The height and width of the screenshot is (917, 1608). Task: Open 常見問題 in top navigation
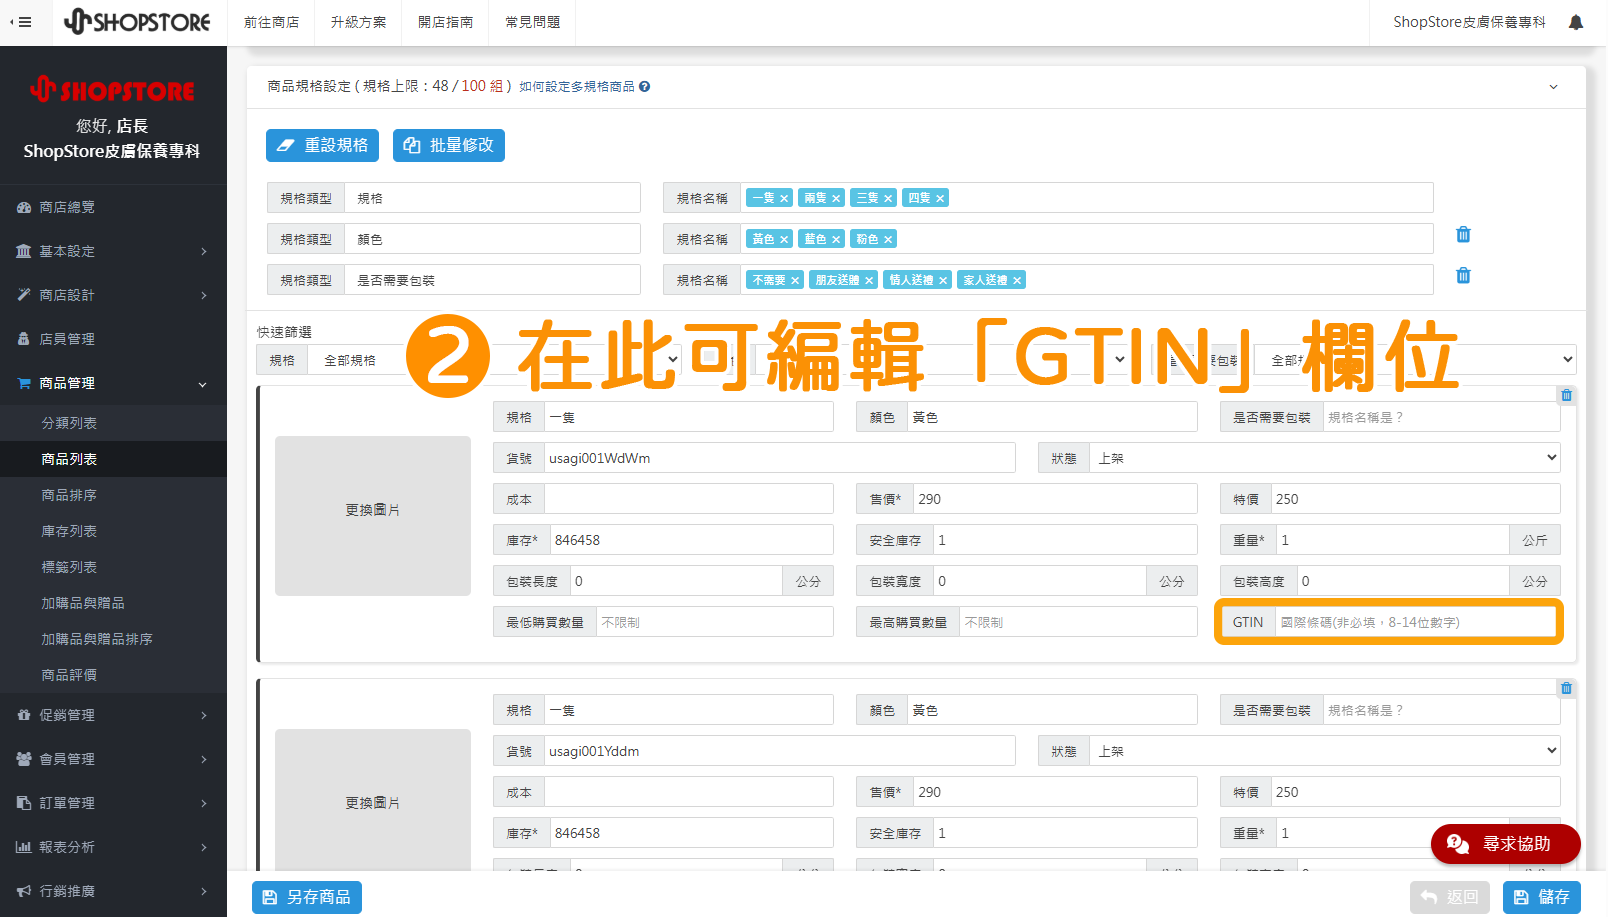tap(533, 22)
